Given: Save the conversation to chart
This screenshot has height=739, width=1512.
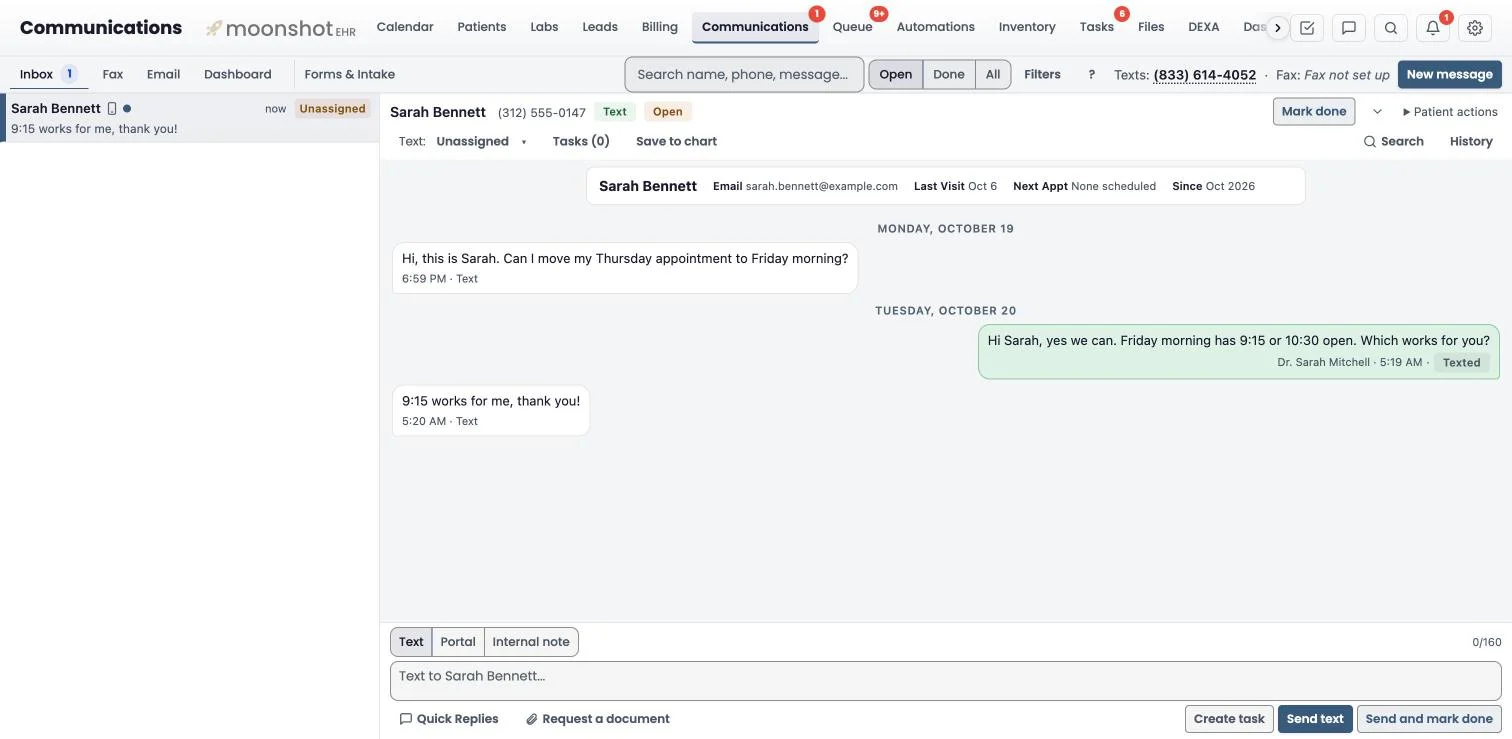Looking at the screenshot, I should click(x=676, y=141).
